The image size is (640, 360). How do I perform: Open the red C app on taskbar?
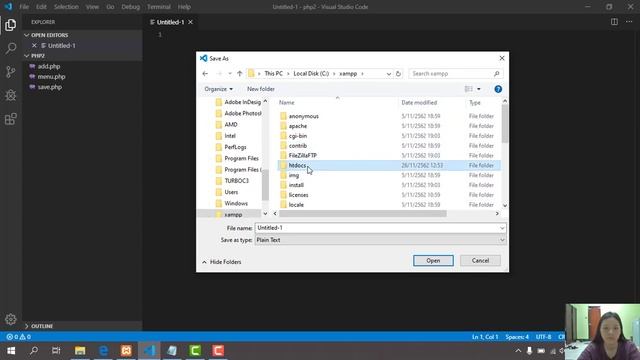[x=218, y=351]
